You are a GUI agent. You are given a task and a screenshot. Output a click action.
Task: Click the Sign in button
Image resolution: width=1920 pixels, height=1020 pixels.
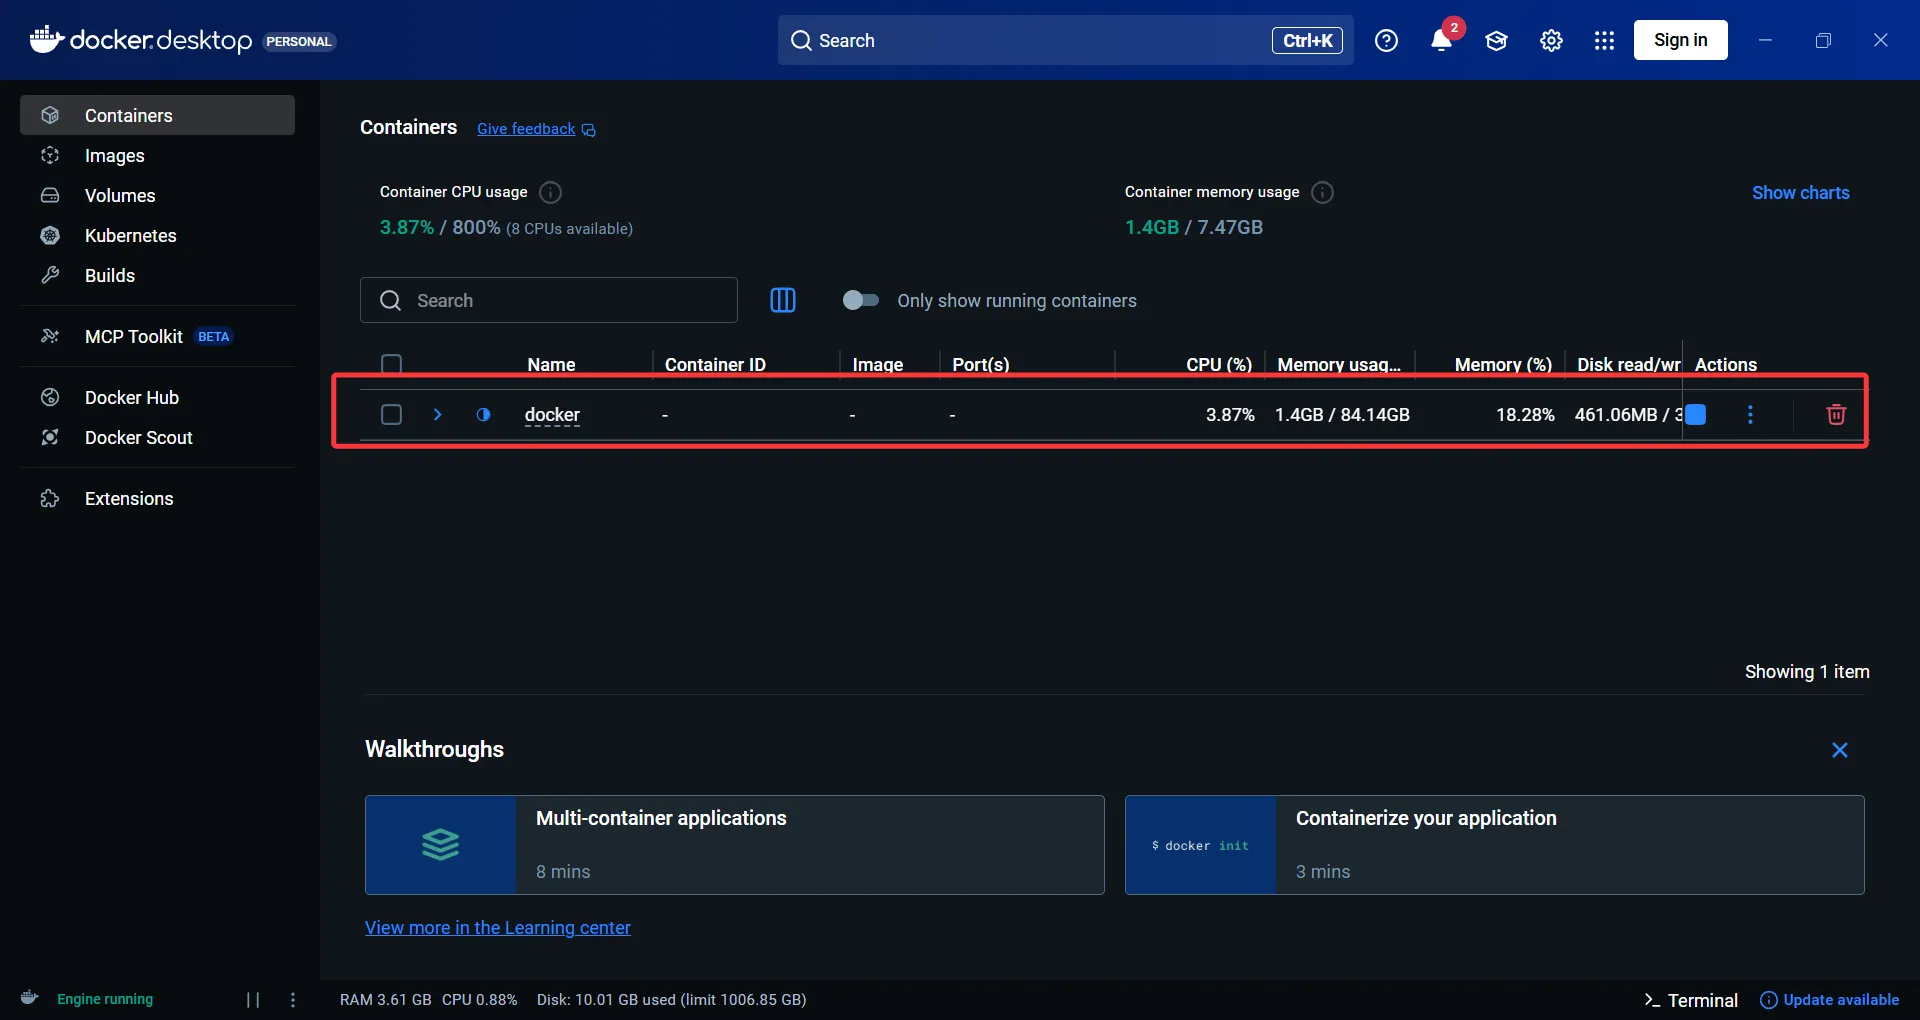click(x=1680, y=40)
